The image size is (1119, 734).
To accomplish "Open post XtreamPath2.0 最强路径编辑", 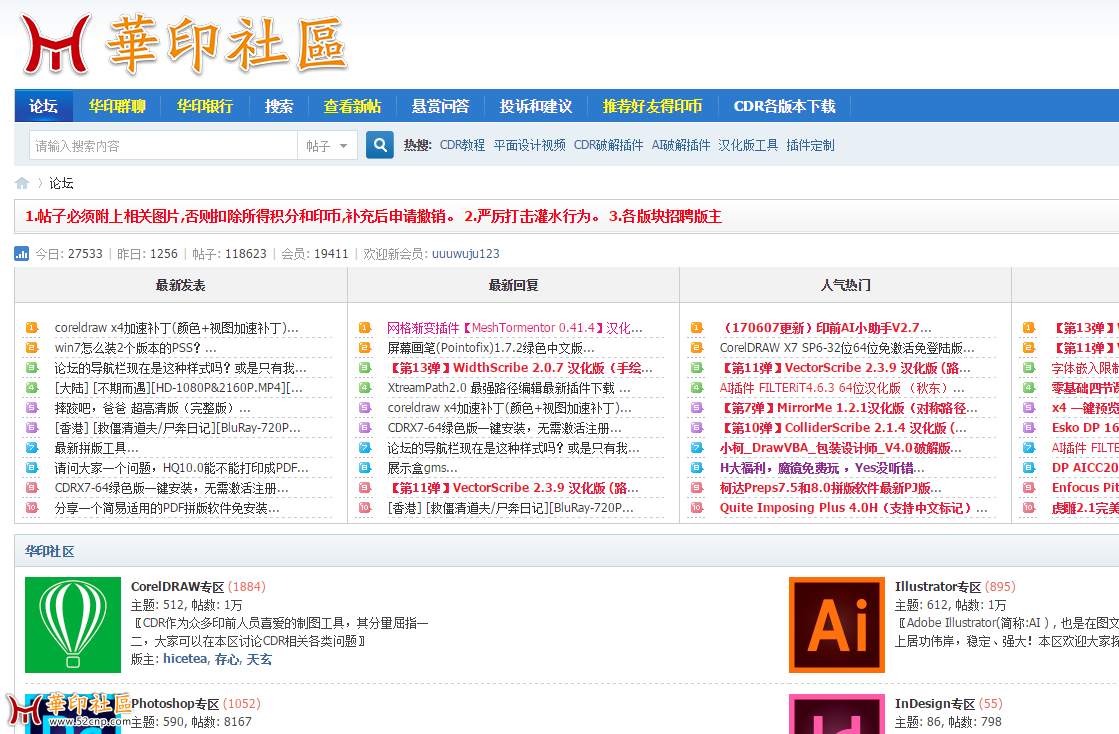I will [509, 388].
